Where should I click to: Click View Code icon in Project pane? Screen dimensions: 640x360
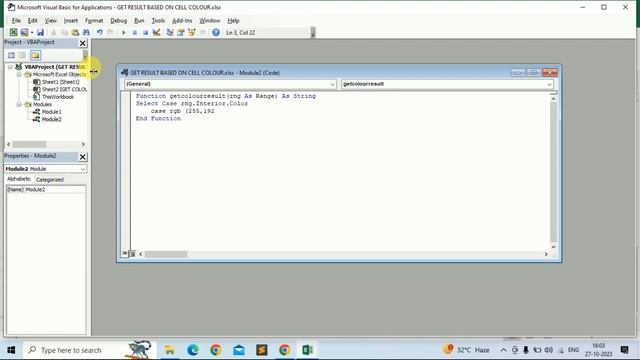tap(11, 55)
